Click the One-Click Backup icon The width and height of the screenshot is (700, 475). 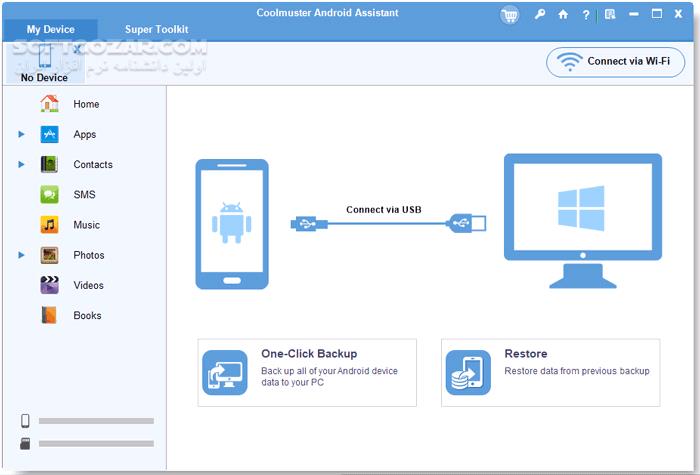coord(225,373)
